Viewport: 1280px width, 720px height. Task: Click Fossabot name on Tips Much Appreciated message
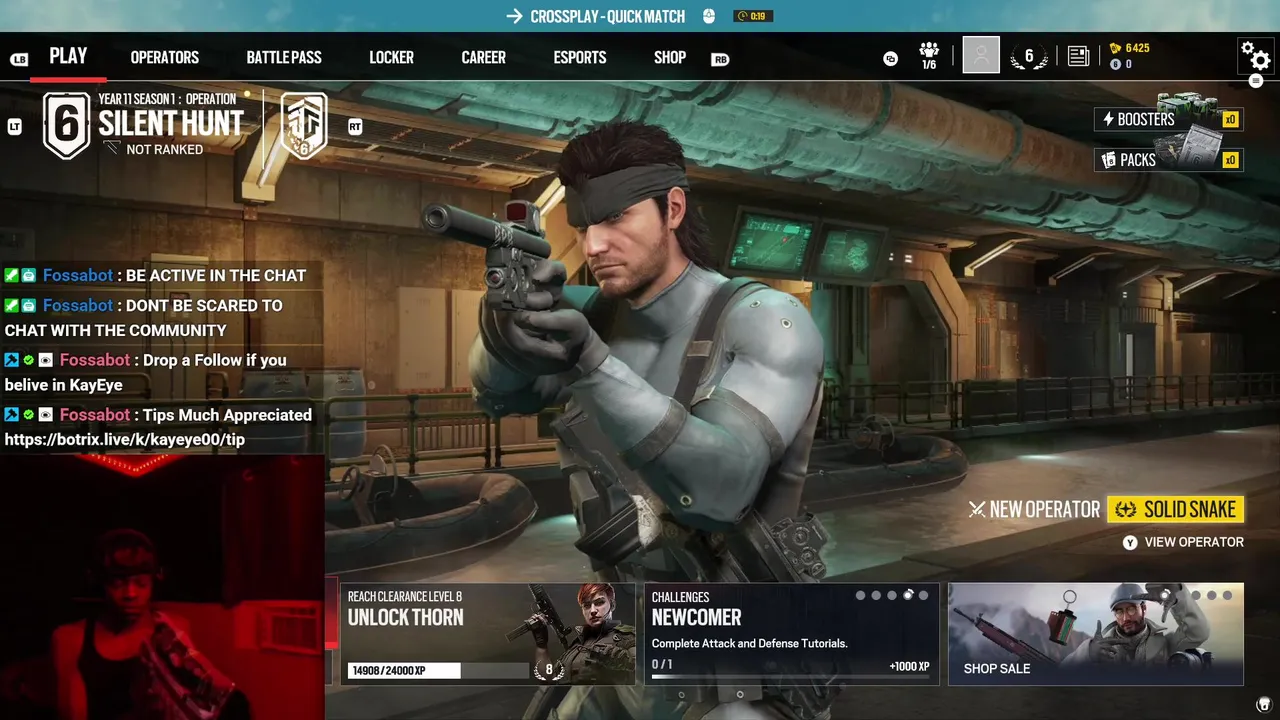coord(95,415)
